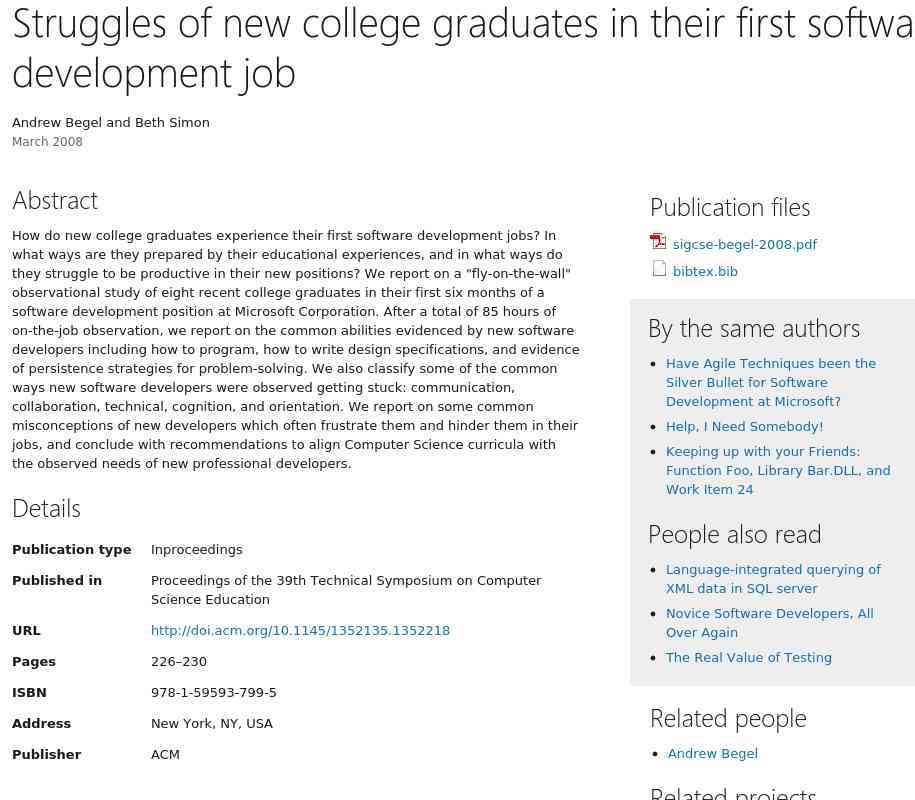
Task: Click the PDF file icon
Action: (658, 242)
